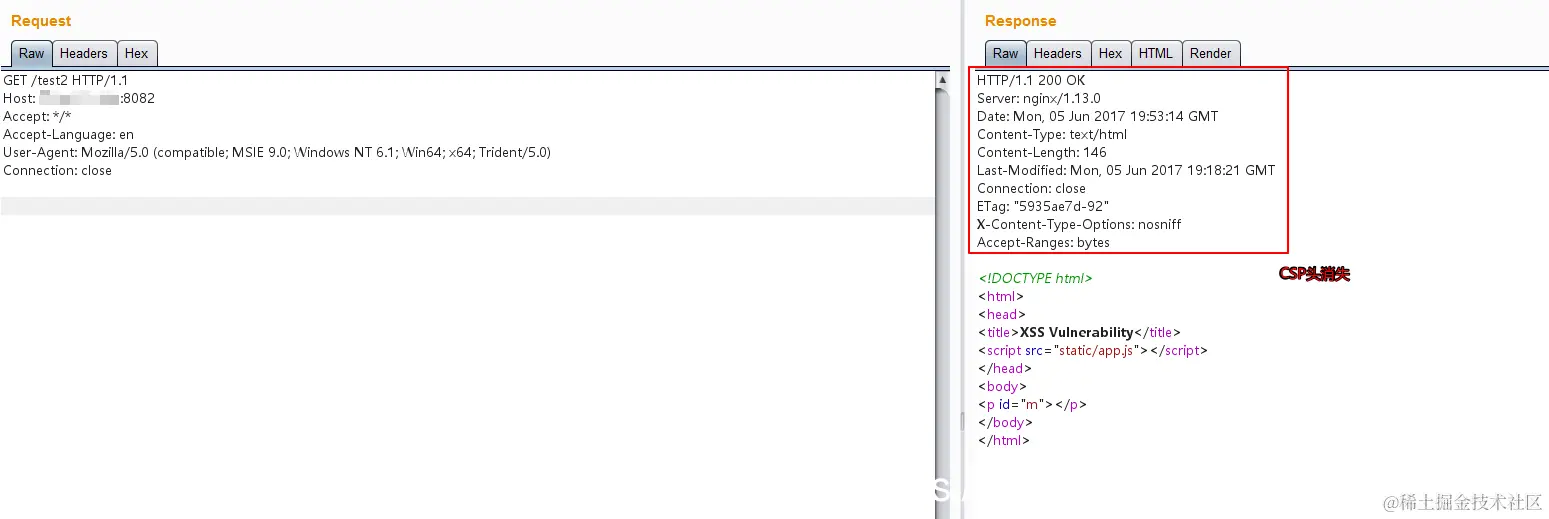Click the <!DOCTYPE html> line

[1035, 278]
